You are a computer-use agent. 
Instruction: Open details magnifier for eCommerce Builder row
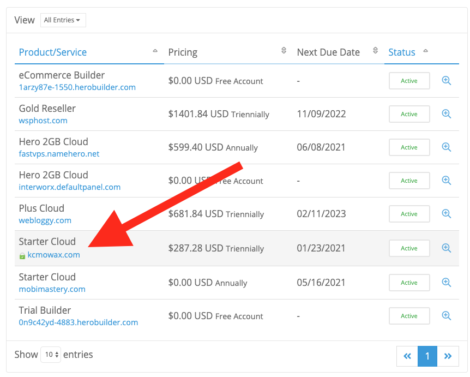[x=446, y=81]
